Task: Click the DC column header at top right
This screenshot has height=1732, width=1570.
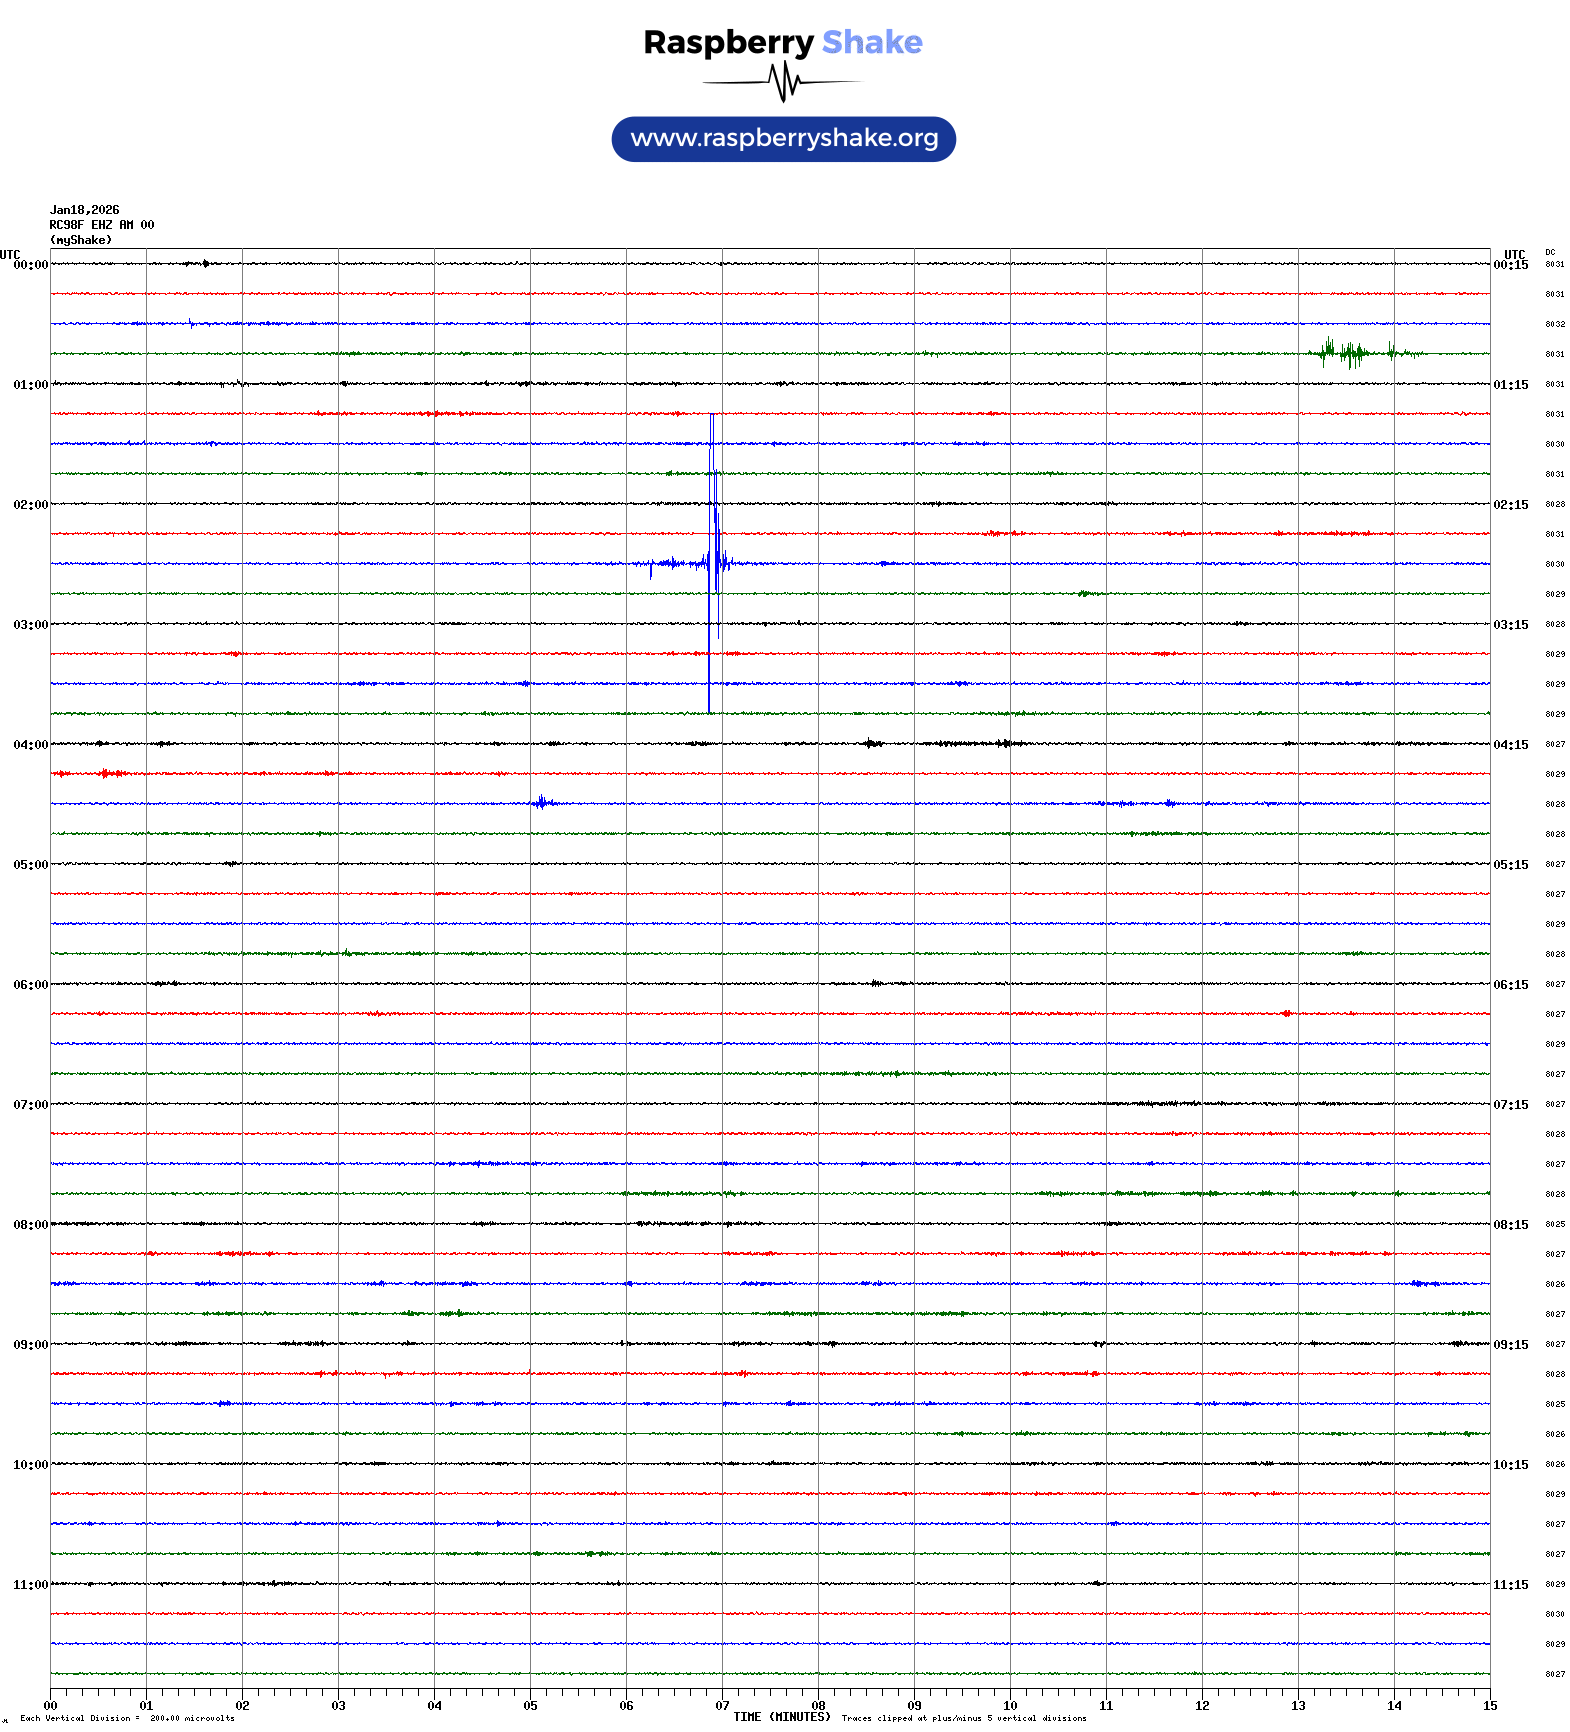Action: click(1550, 253)
